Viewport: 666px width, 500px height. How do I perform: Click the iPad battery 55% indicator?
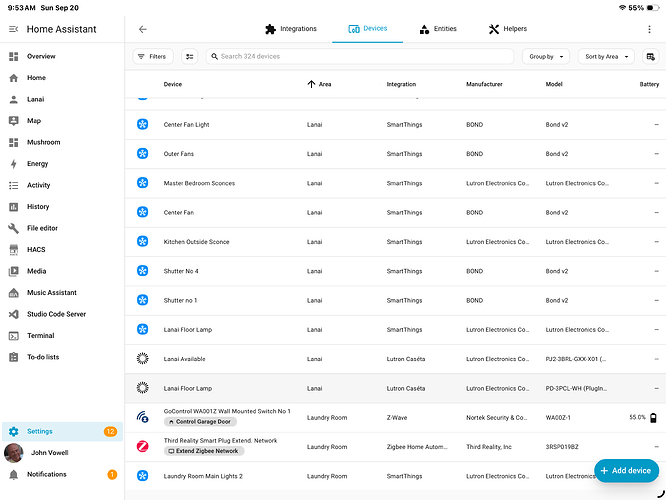click(x=643, y=8)
